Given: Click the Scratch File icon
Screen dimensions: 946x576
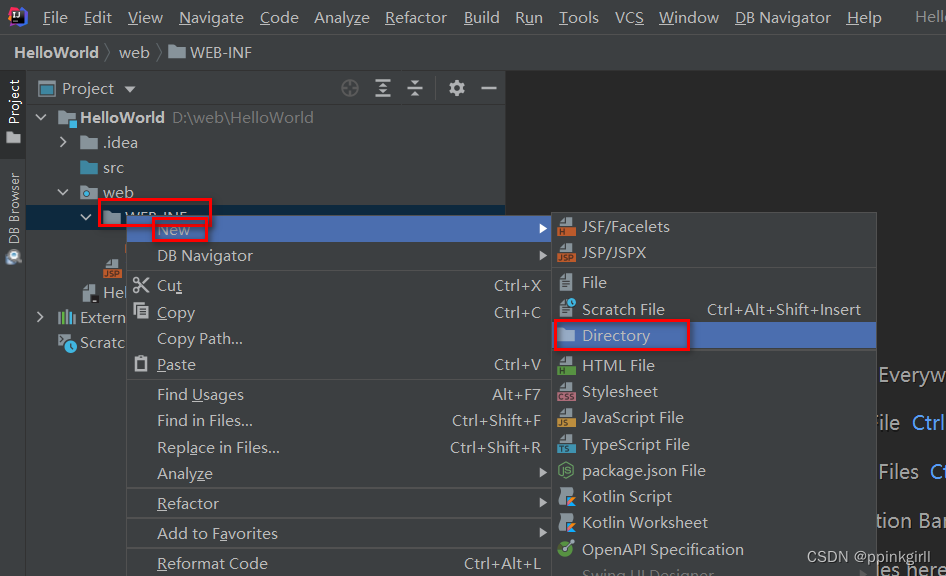Looking at the screenshot, I should click(x=567, y=308).
